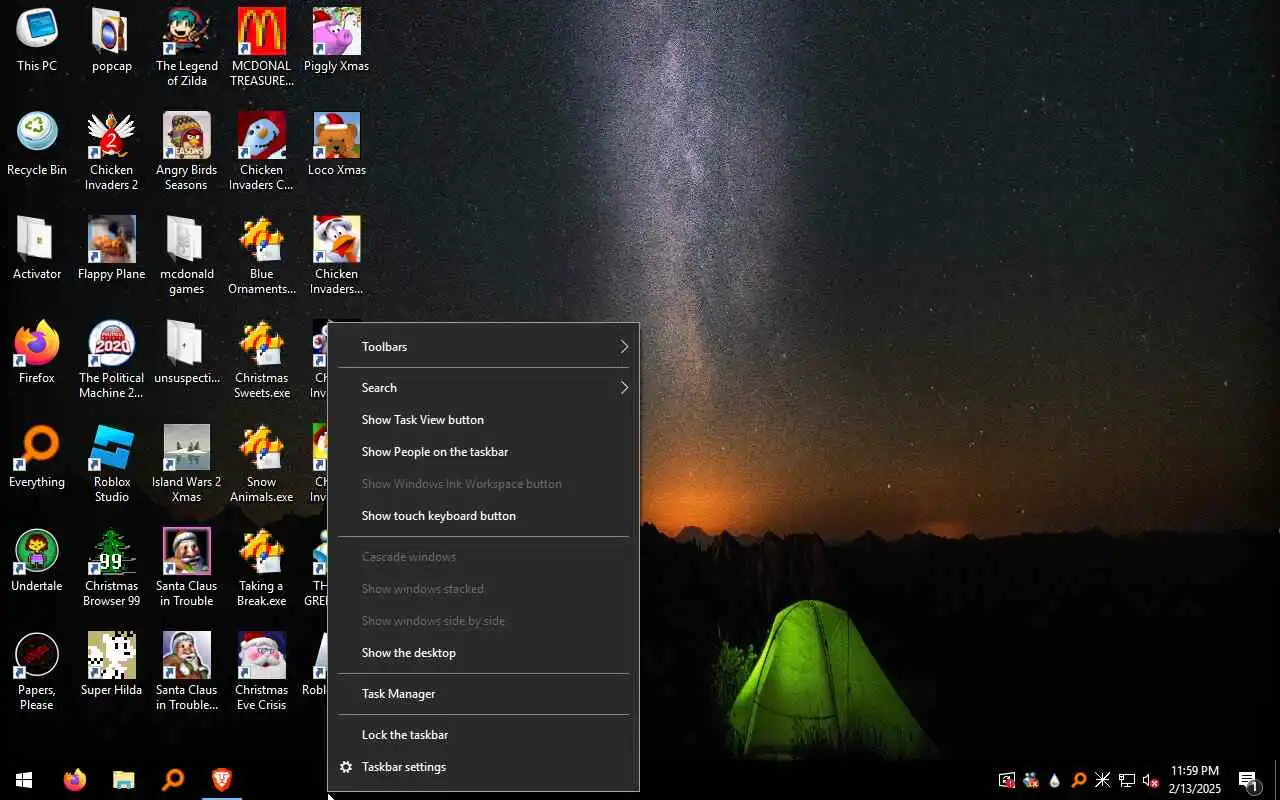Click the Windows Start button
This screenshot has height=800, width=1280.
point(24,780)
